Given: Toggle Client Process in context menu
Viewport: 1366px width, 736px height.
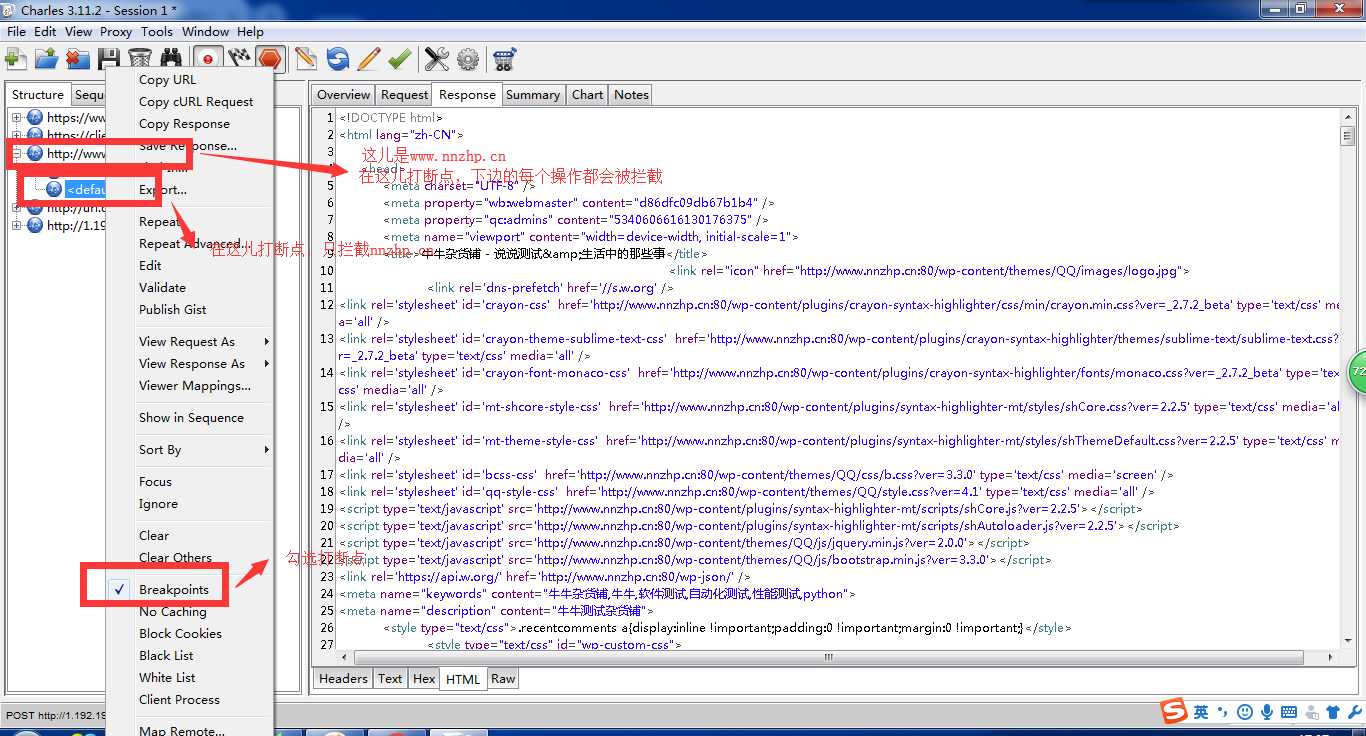Looking at the screenshot, I should point(179,699).
